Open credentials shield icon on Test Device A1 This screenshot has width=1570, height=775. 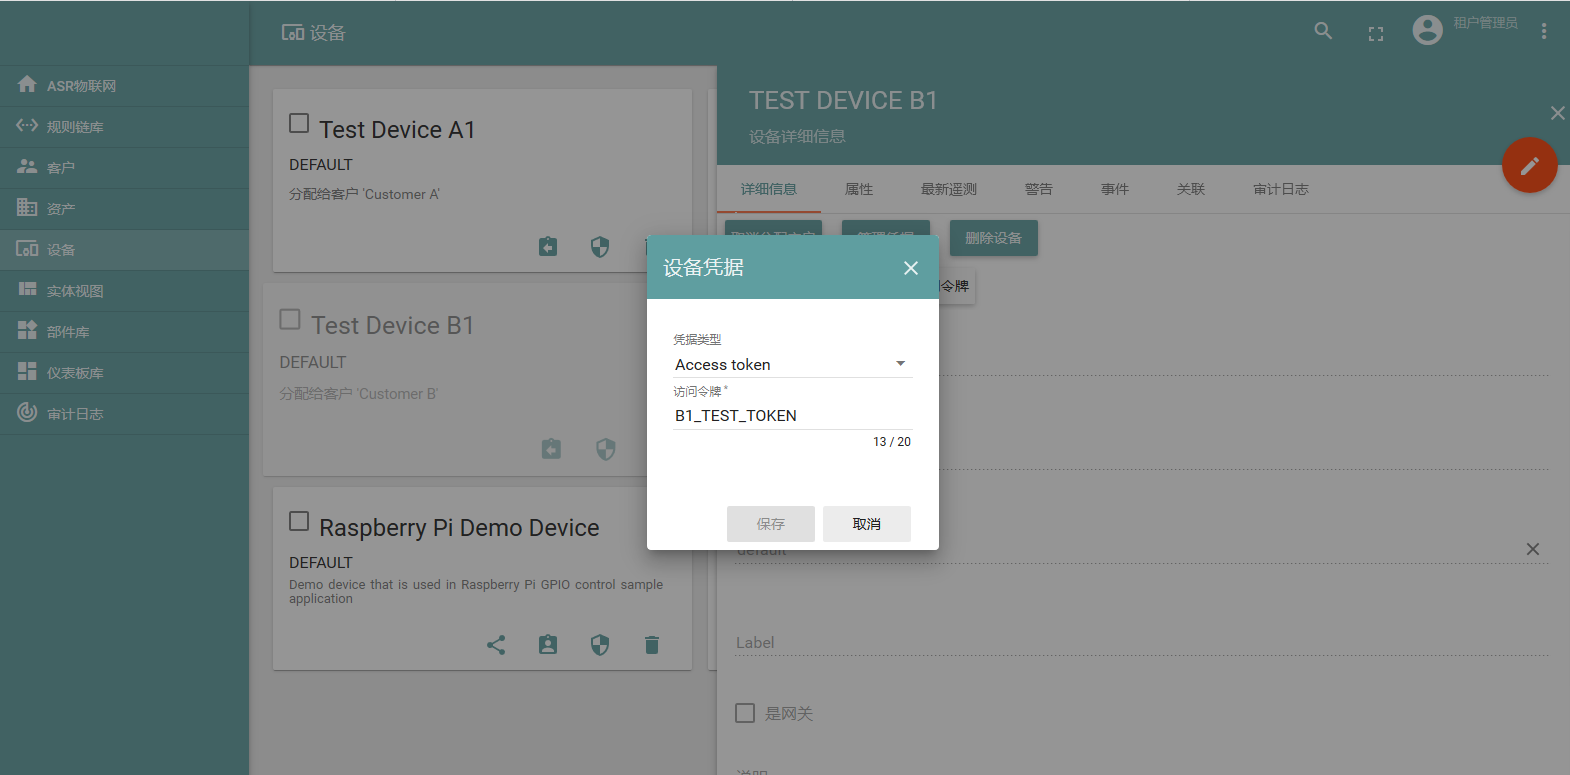[x=600, y=247]
